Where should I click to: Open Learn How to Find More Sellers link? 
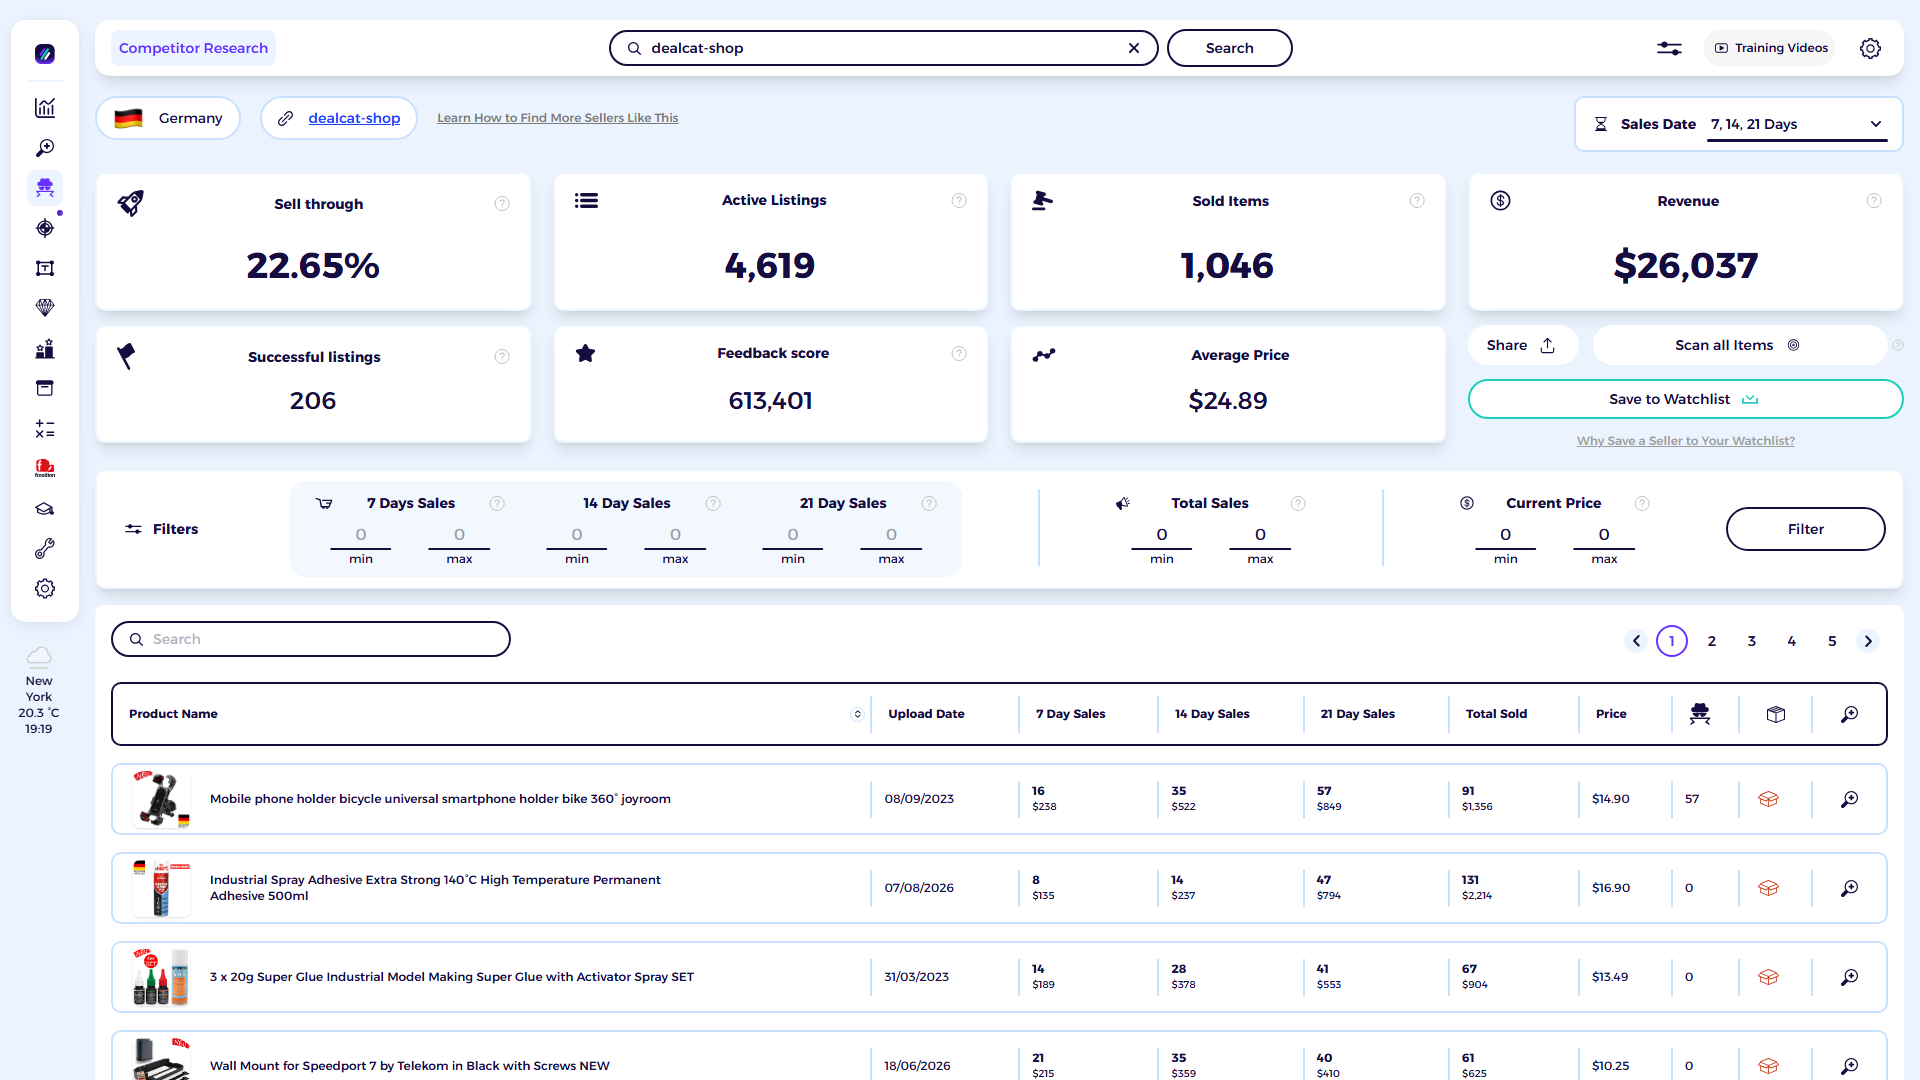pyautogui.click(x=557, y=118)
